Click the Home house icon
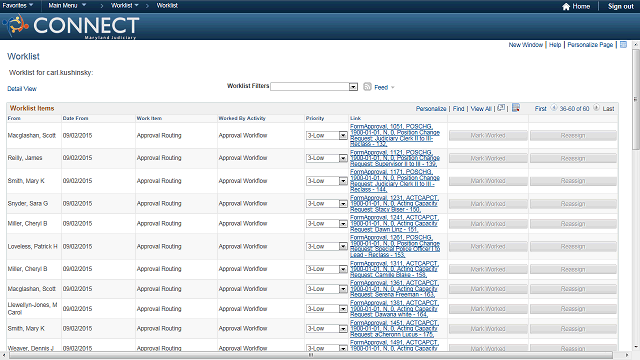Image resolution: width=640 pixels, height=360 pixels. point(566,7)
